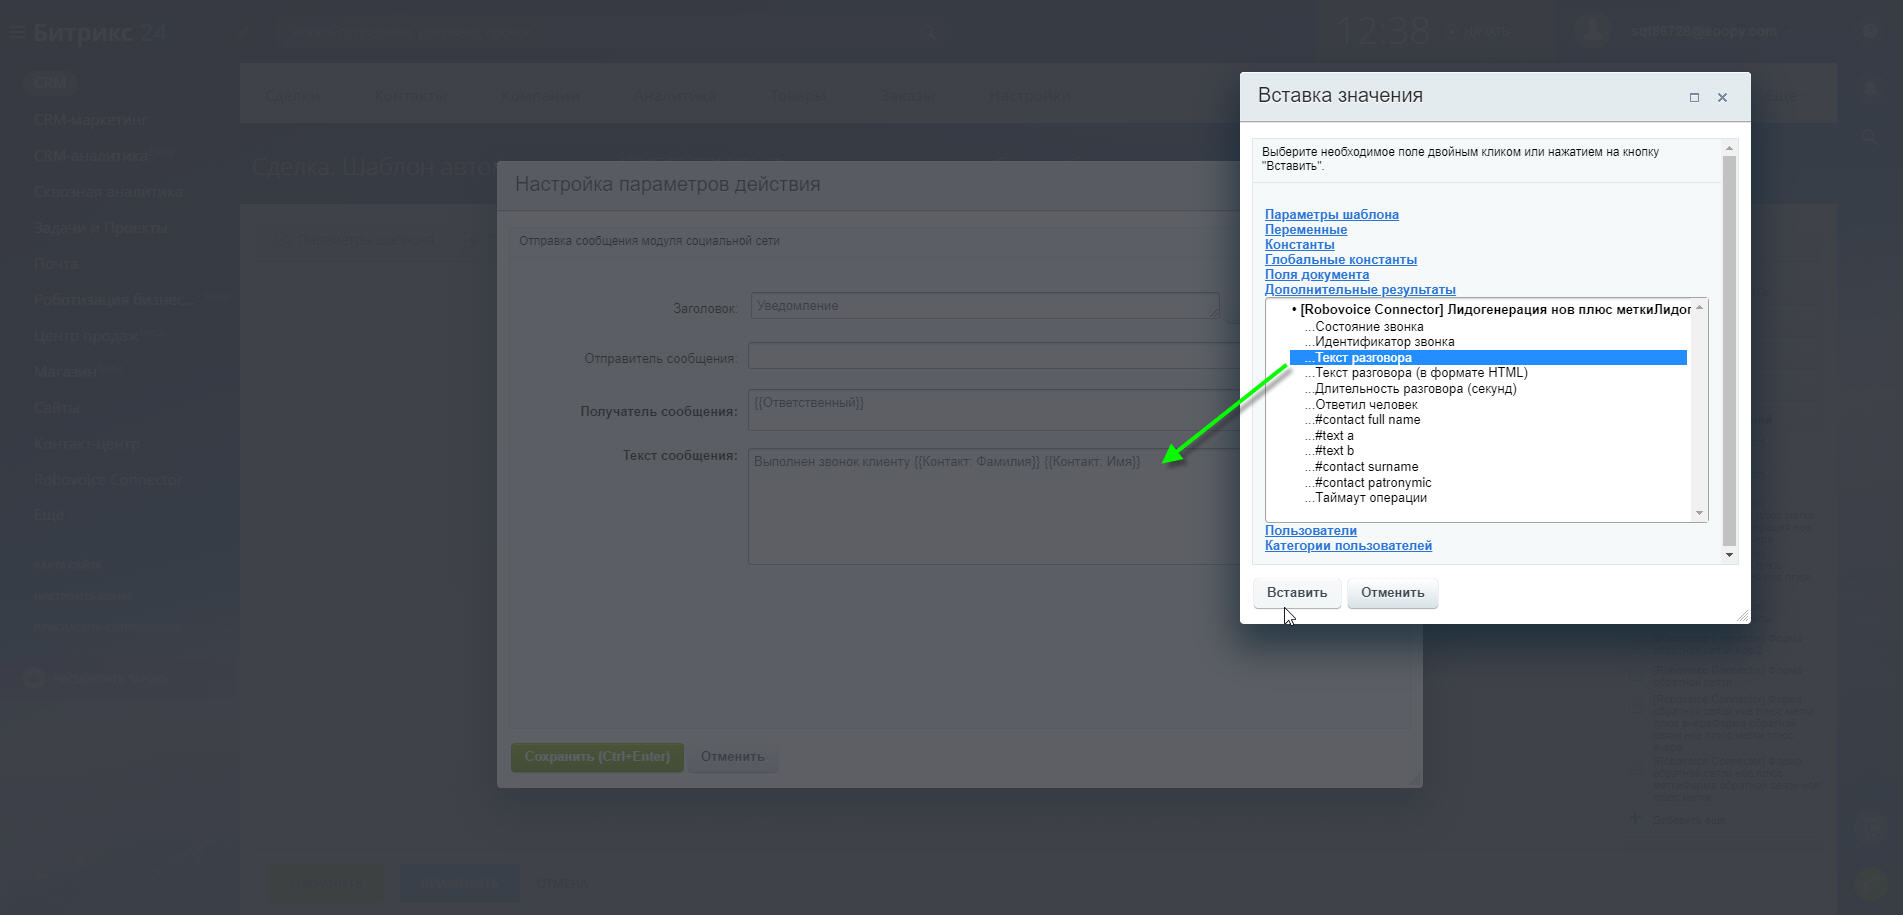The height and width of the screenshot is (915, 1903).
Task: Open the Параметры шаблона link
Action: (x=1331, y=214)
